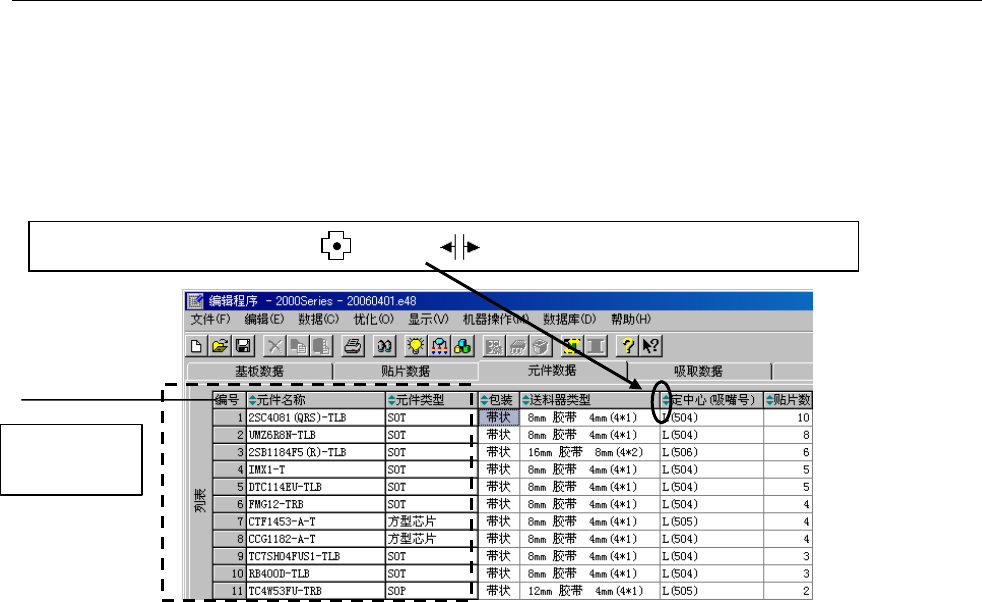The width and height of the screenshot is (982, 602).
Task: Click the first greyed-out icon after the colored spheres
Action: 494,346
